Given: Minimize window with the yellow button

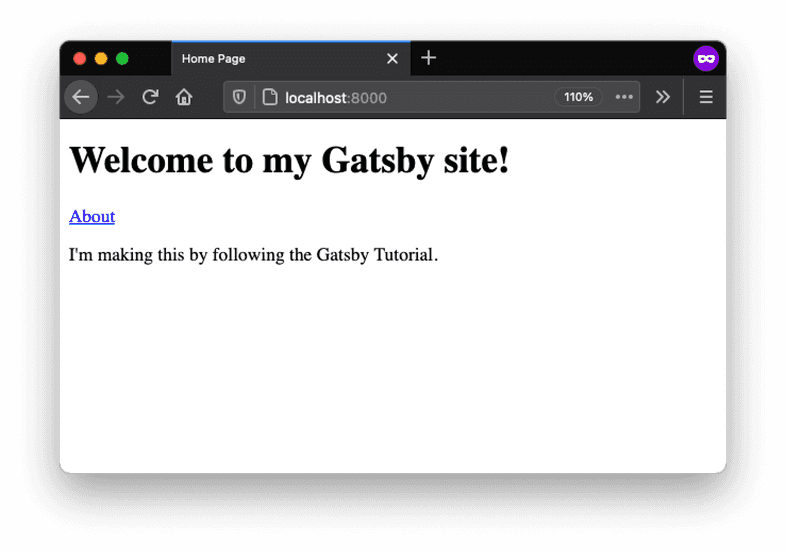Looking at the screenshot, I should click(x=101, y=59).
